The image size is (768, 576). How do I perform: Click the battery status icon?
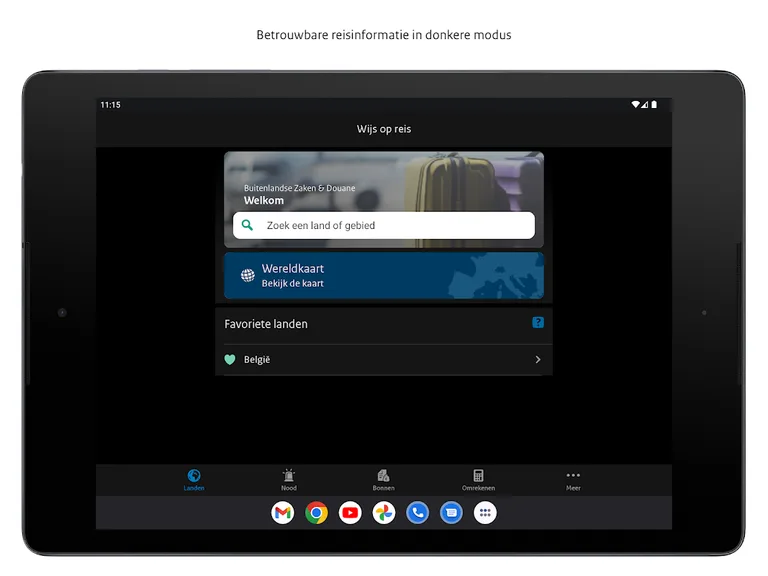654,104
